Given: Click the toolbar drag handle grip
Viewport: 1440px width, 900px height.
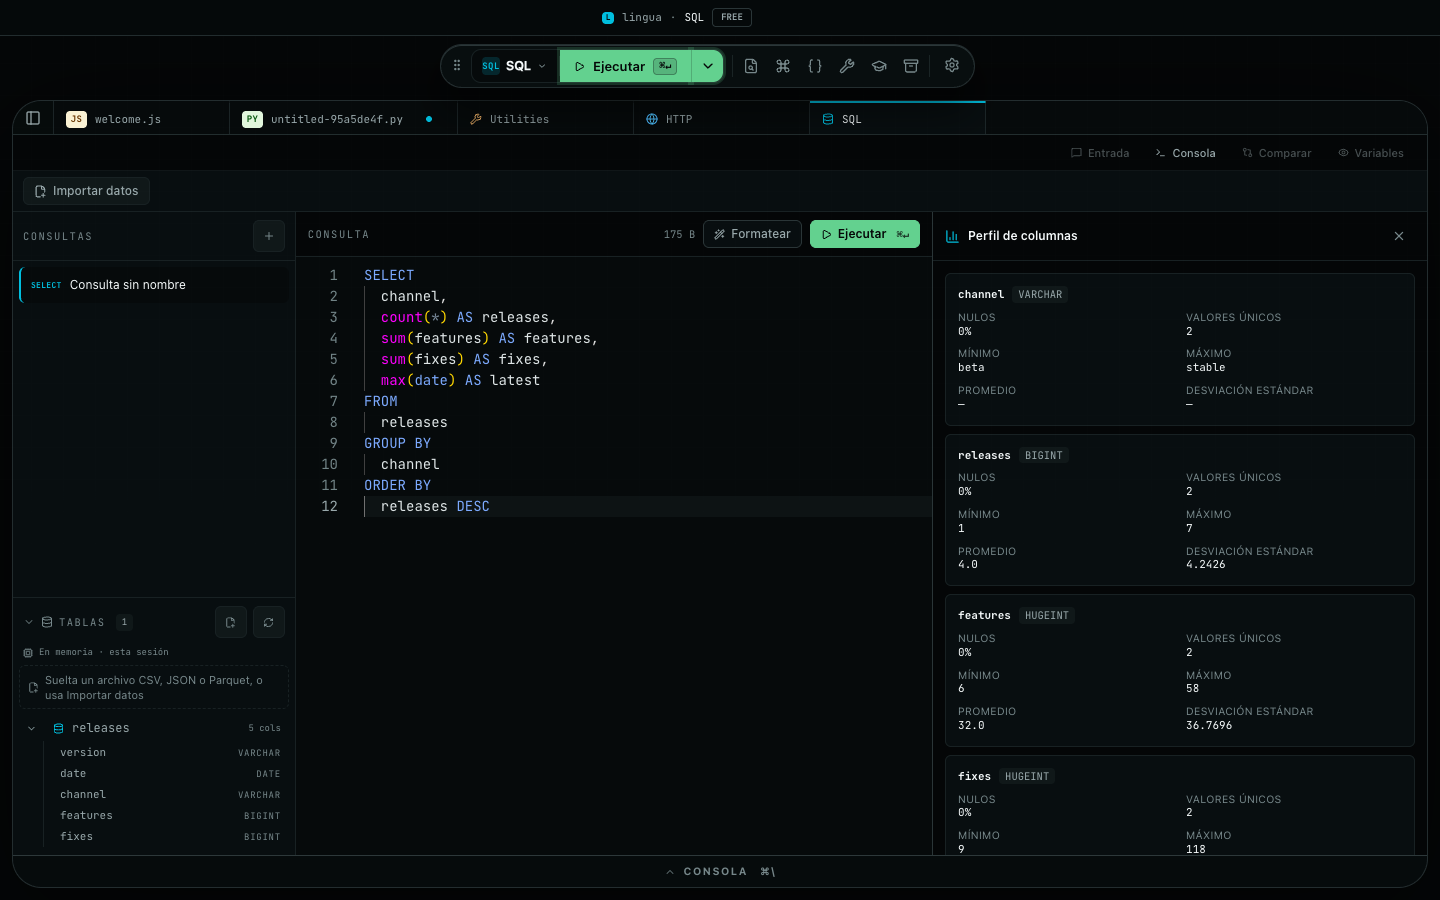Looking at the screenshot, I should 457,66.
